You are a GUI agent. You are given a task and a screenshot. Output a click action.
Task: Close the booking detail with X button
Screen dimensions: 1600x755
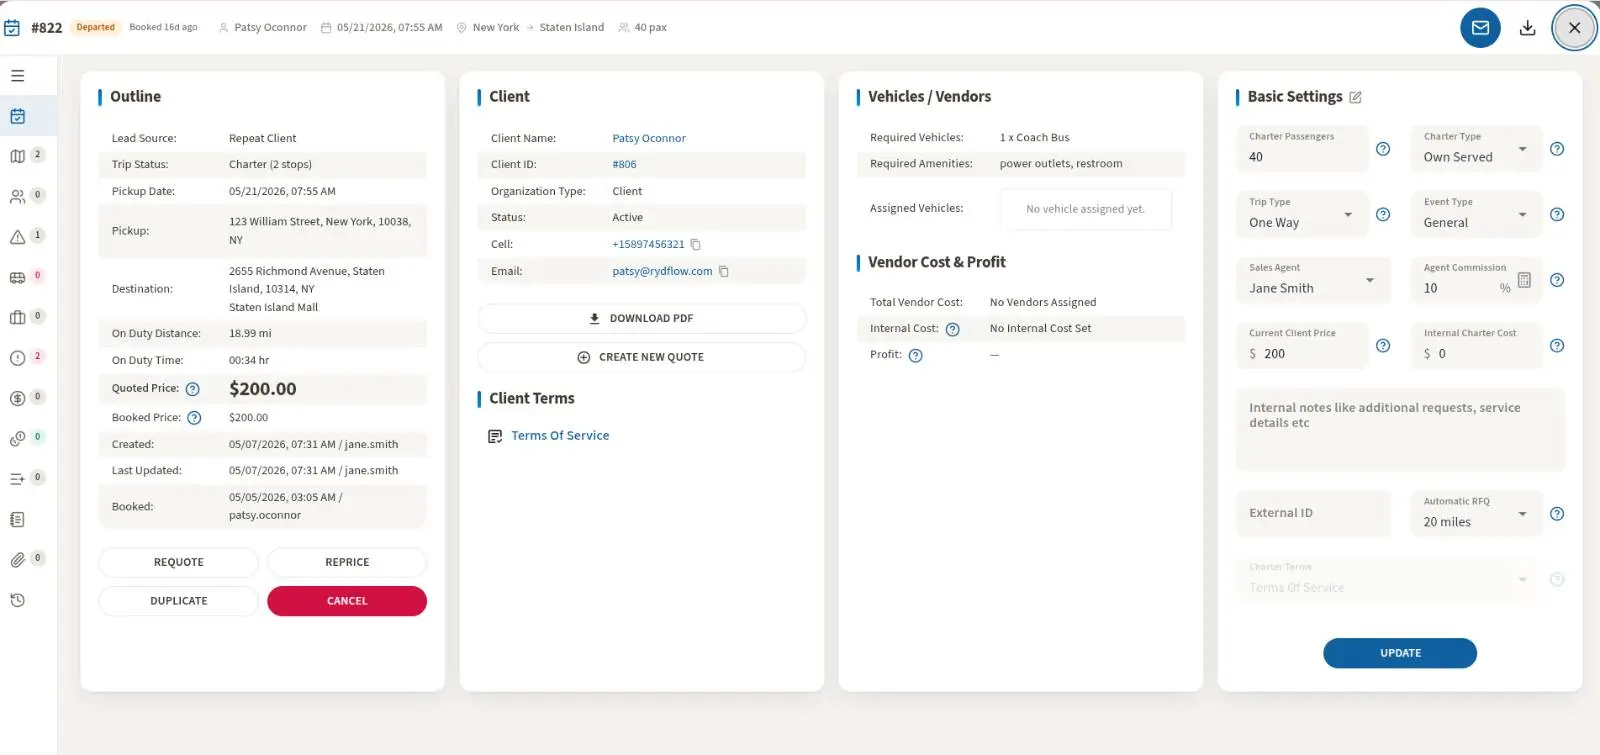[1574, 28]
